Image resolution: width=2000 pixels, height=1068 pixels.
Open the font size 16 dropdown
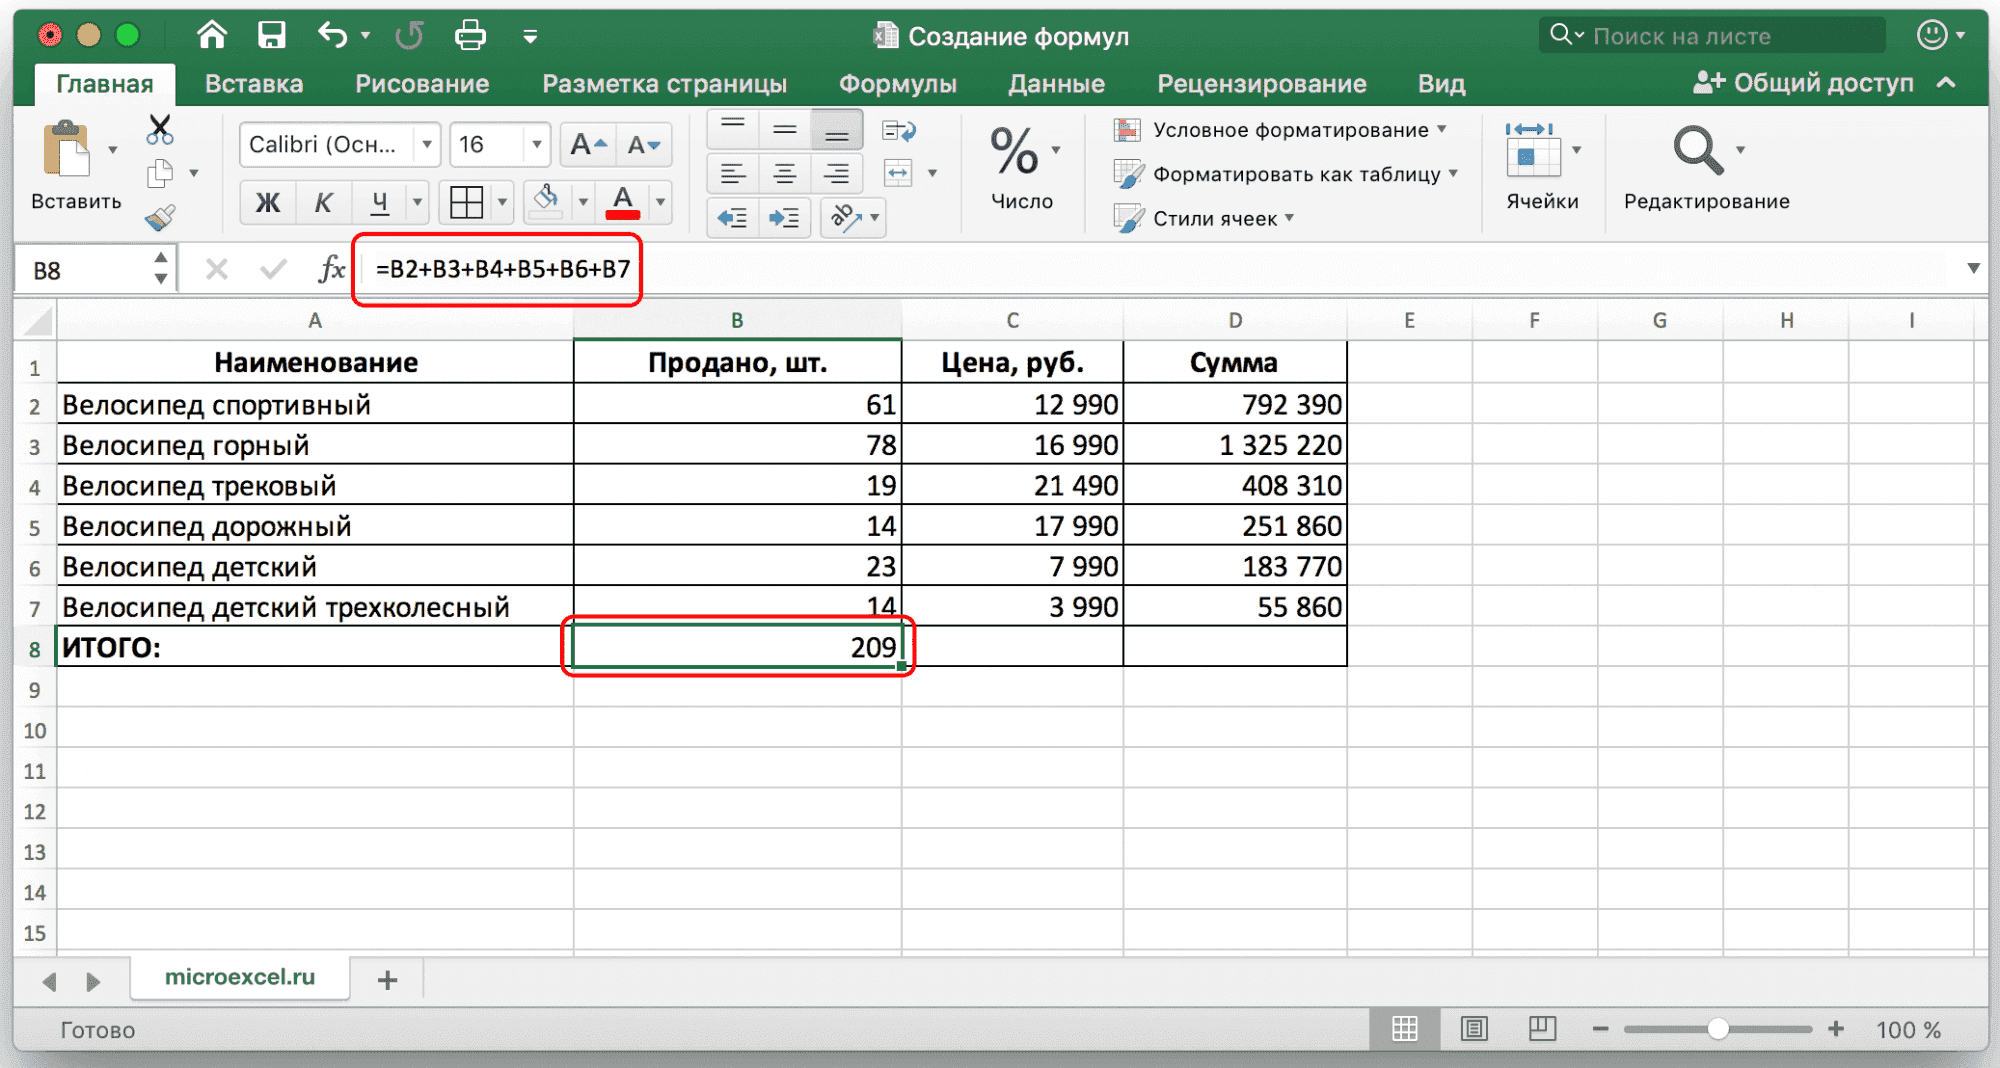537,144
